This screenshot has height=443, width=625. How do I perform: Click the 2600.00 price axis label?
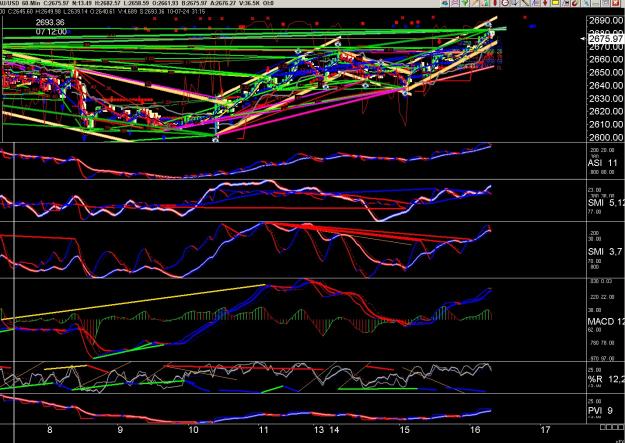coord(605,137)
